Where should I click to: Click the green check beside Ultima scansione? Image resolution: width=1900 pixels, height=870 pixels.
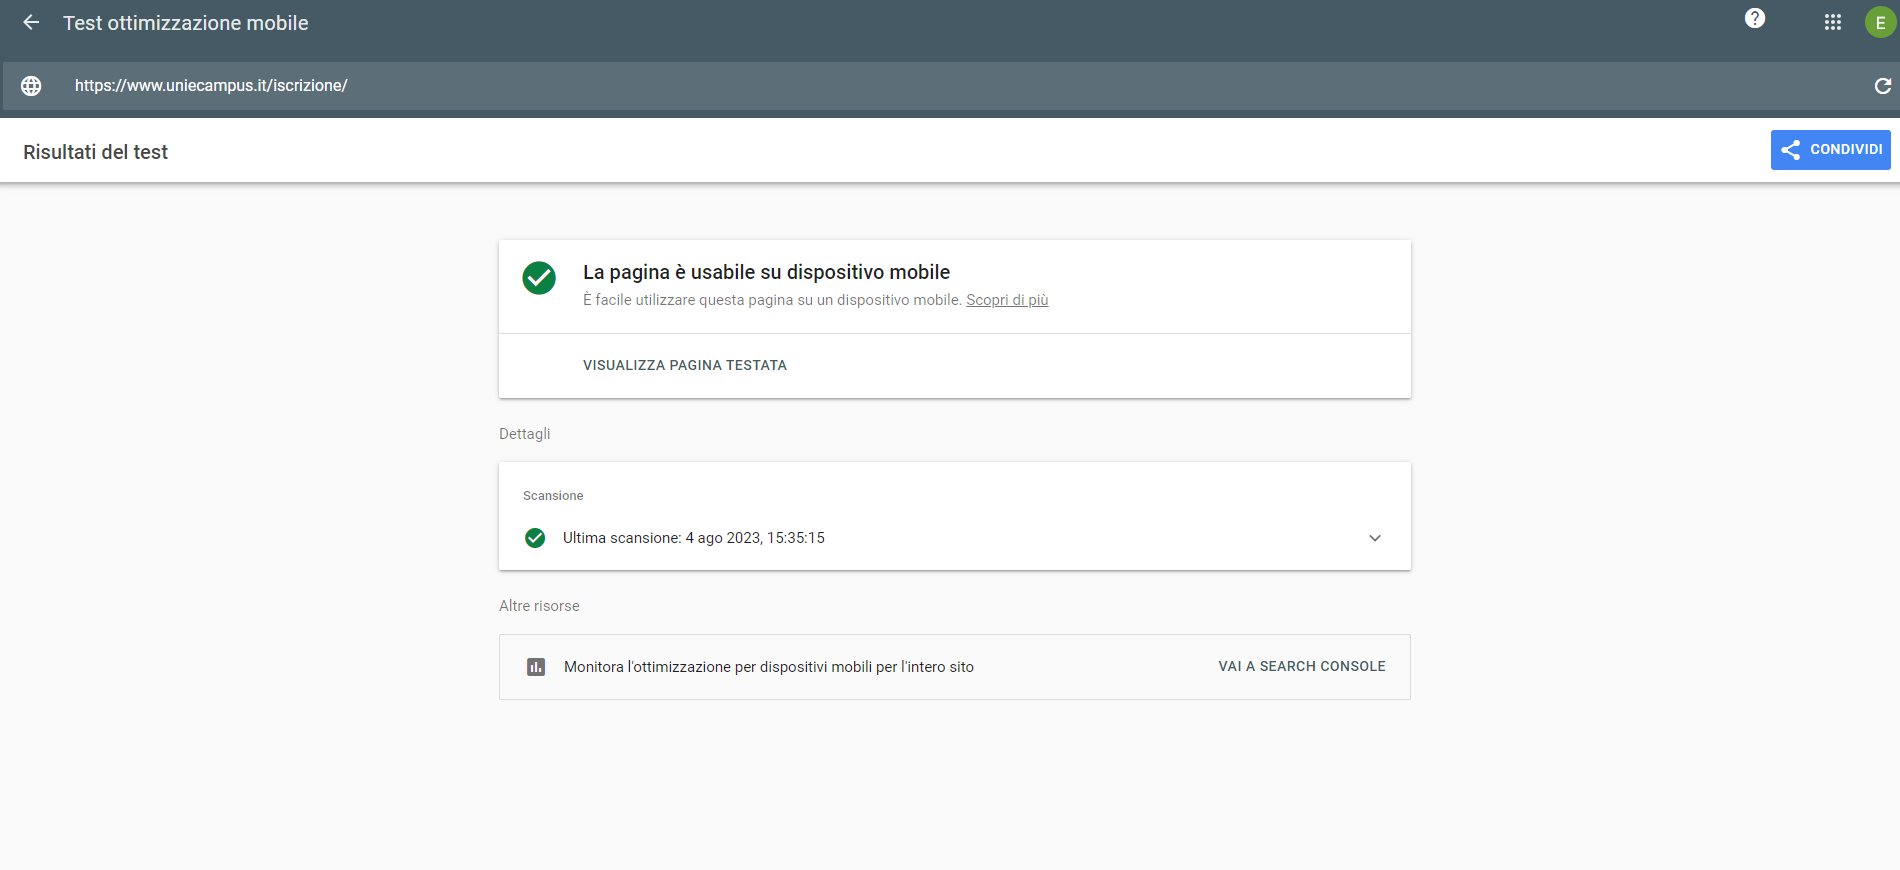coord(535,538)
